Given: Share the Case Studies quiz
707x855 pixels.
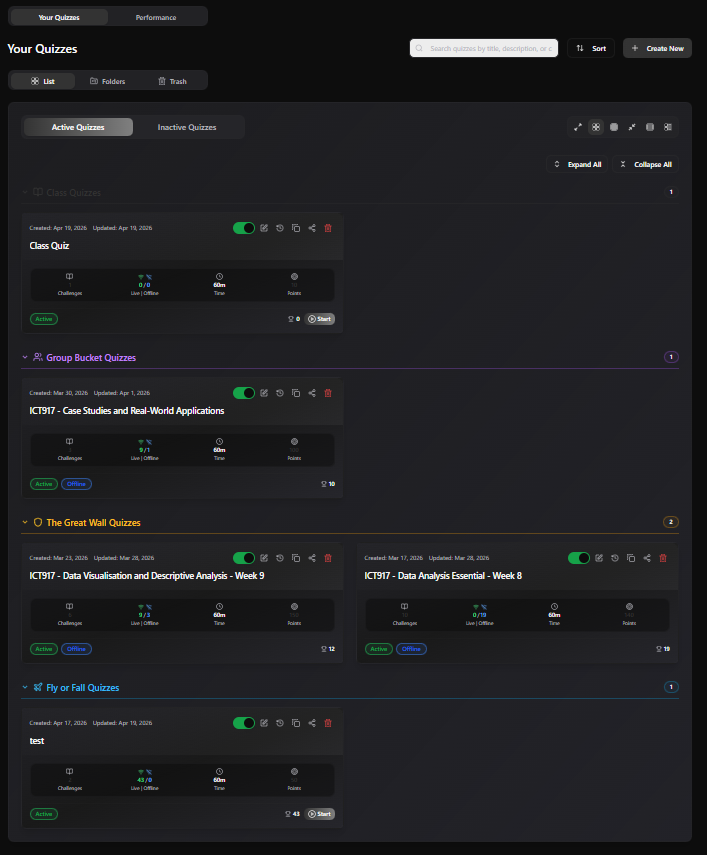Looking at the screenshot, I should pyautogui.click(x=312, y=393).
